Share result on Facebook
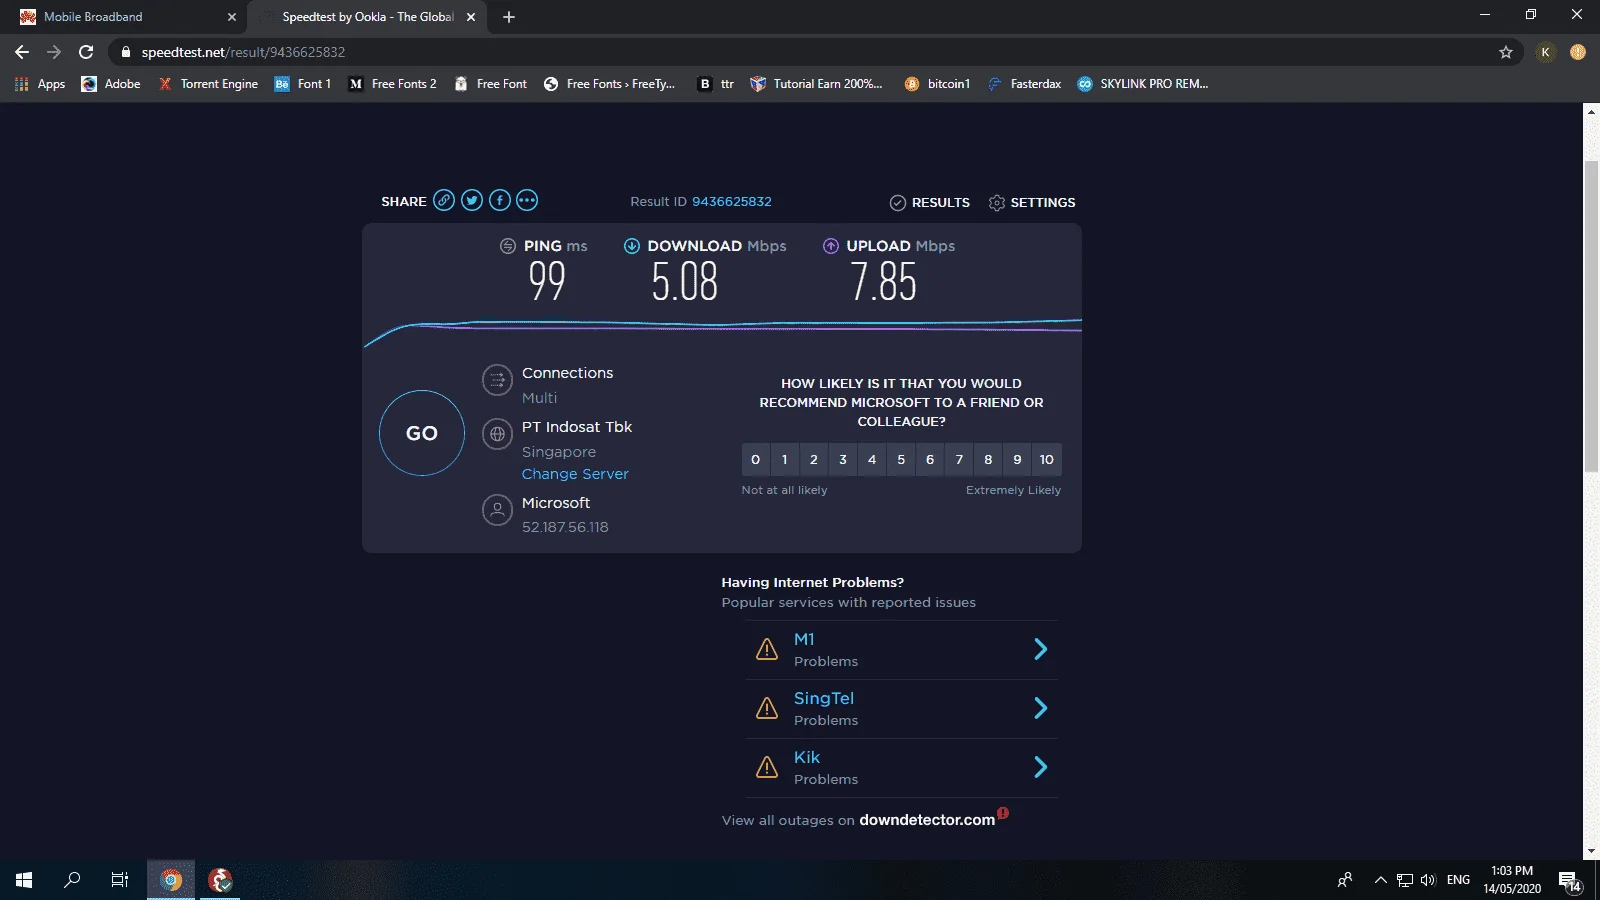This screenshot has width=1600, height=900. pyautogui.click(x=500, y=200)
